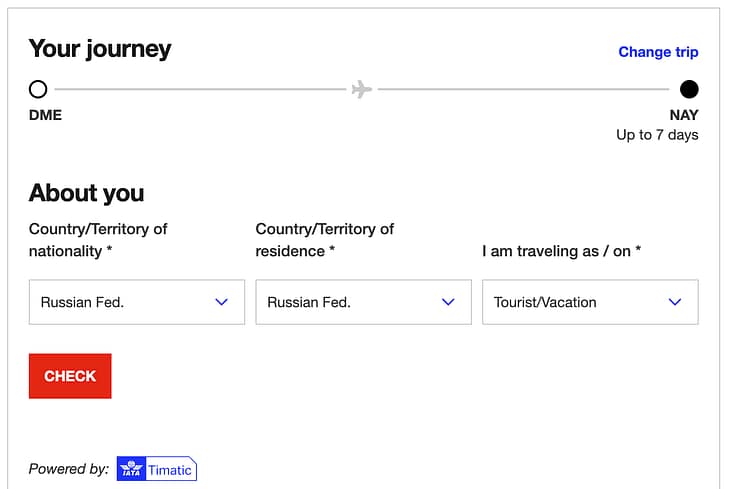Select the NAY airport code label
730x489 pixels.
click(684, 115)
